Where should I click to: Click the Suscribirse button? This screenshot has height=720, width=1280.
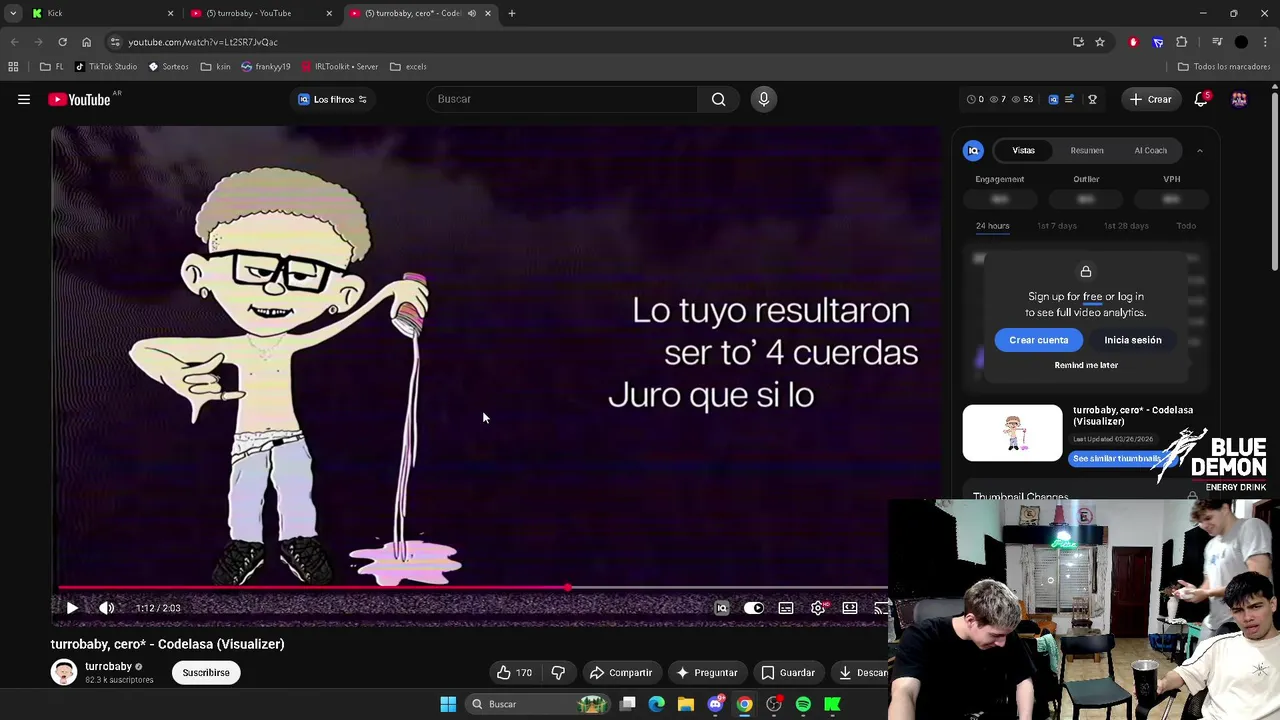pyautogui.click(x=206, y=672)
